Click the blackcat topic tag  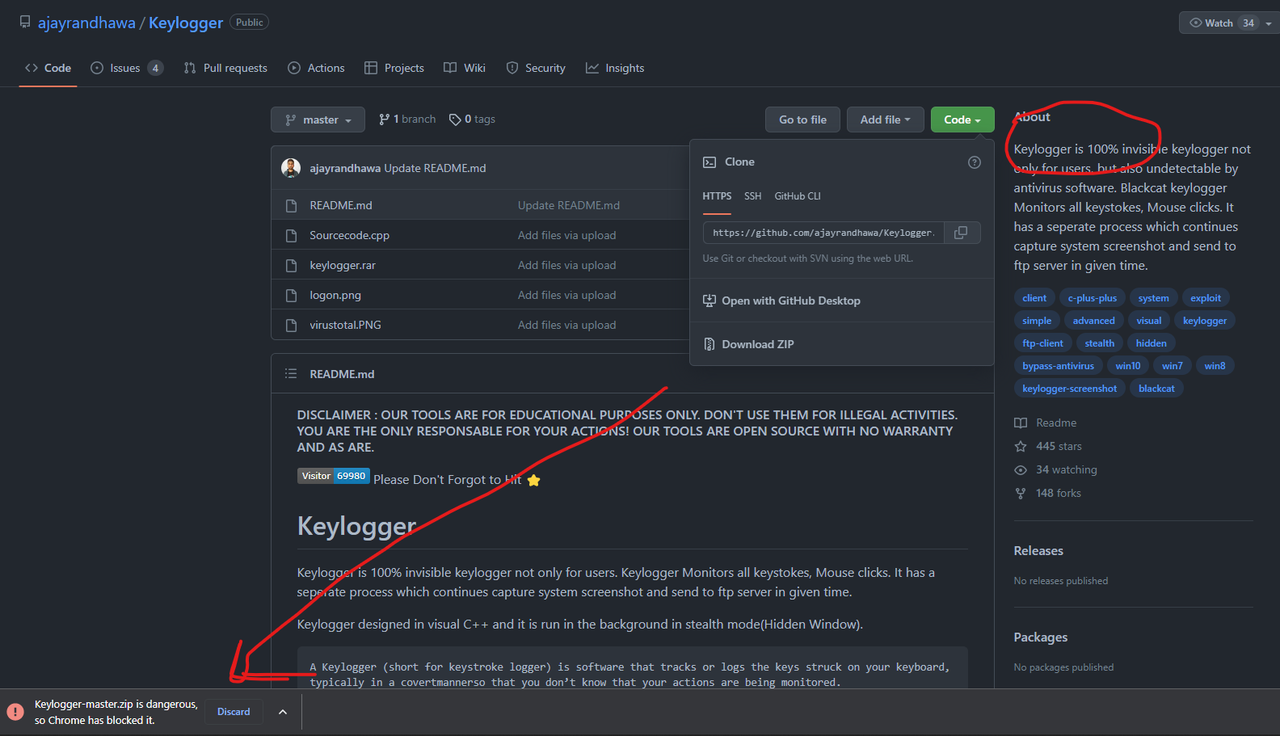[x=1157, y=388]
